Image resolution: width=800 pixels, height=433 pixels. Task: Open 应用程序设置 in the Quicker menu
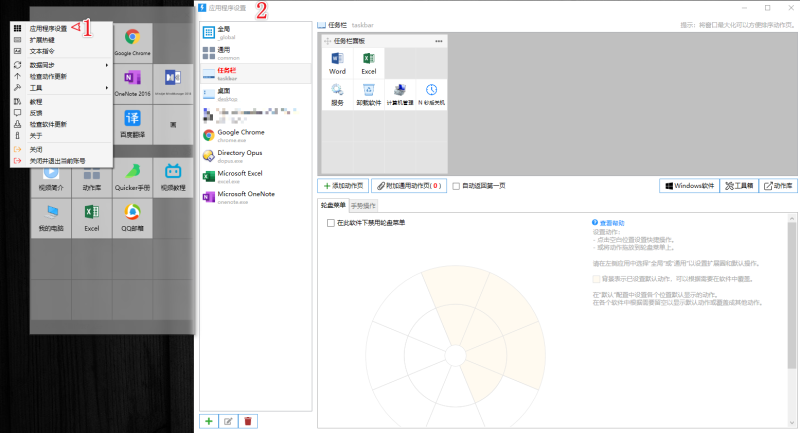(61, 29)
